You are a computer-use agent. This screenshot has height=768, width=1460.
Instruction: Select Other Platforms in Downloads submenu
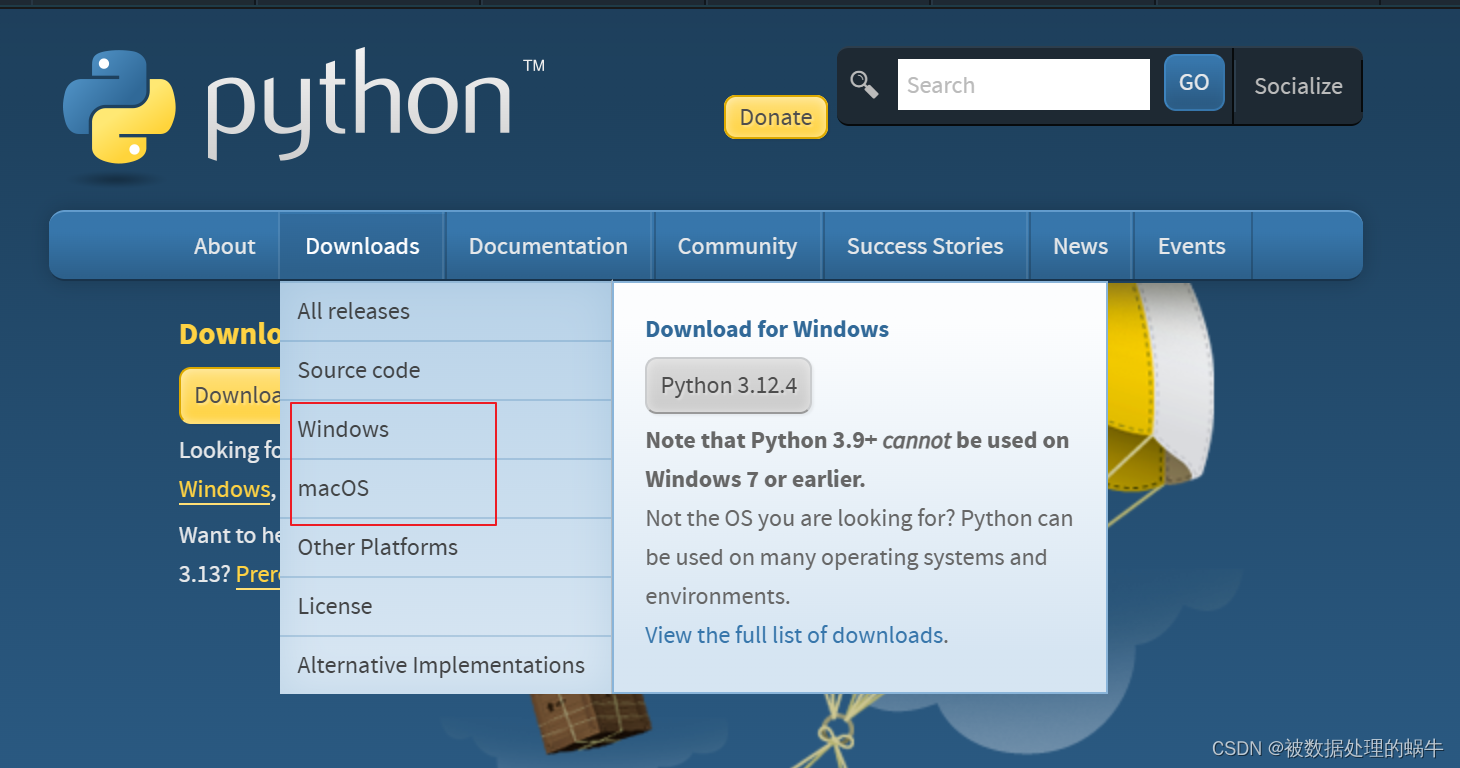click(446, 547)
